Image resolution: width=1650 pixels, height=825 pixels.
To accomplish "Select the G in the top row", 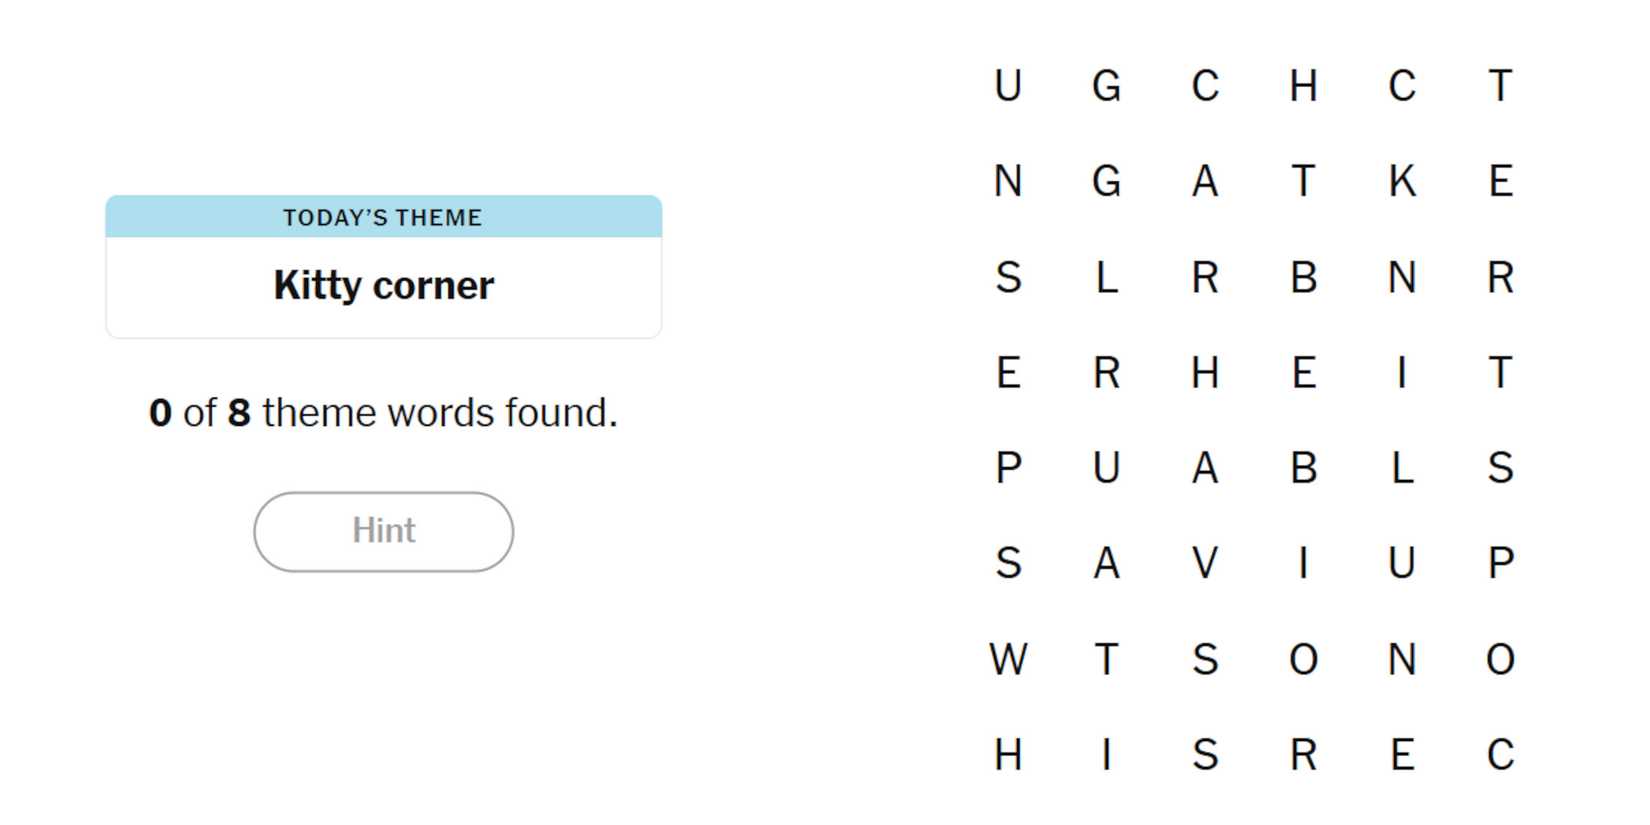I will [x=1106, y=86].
